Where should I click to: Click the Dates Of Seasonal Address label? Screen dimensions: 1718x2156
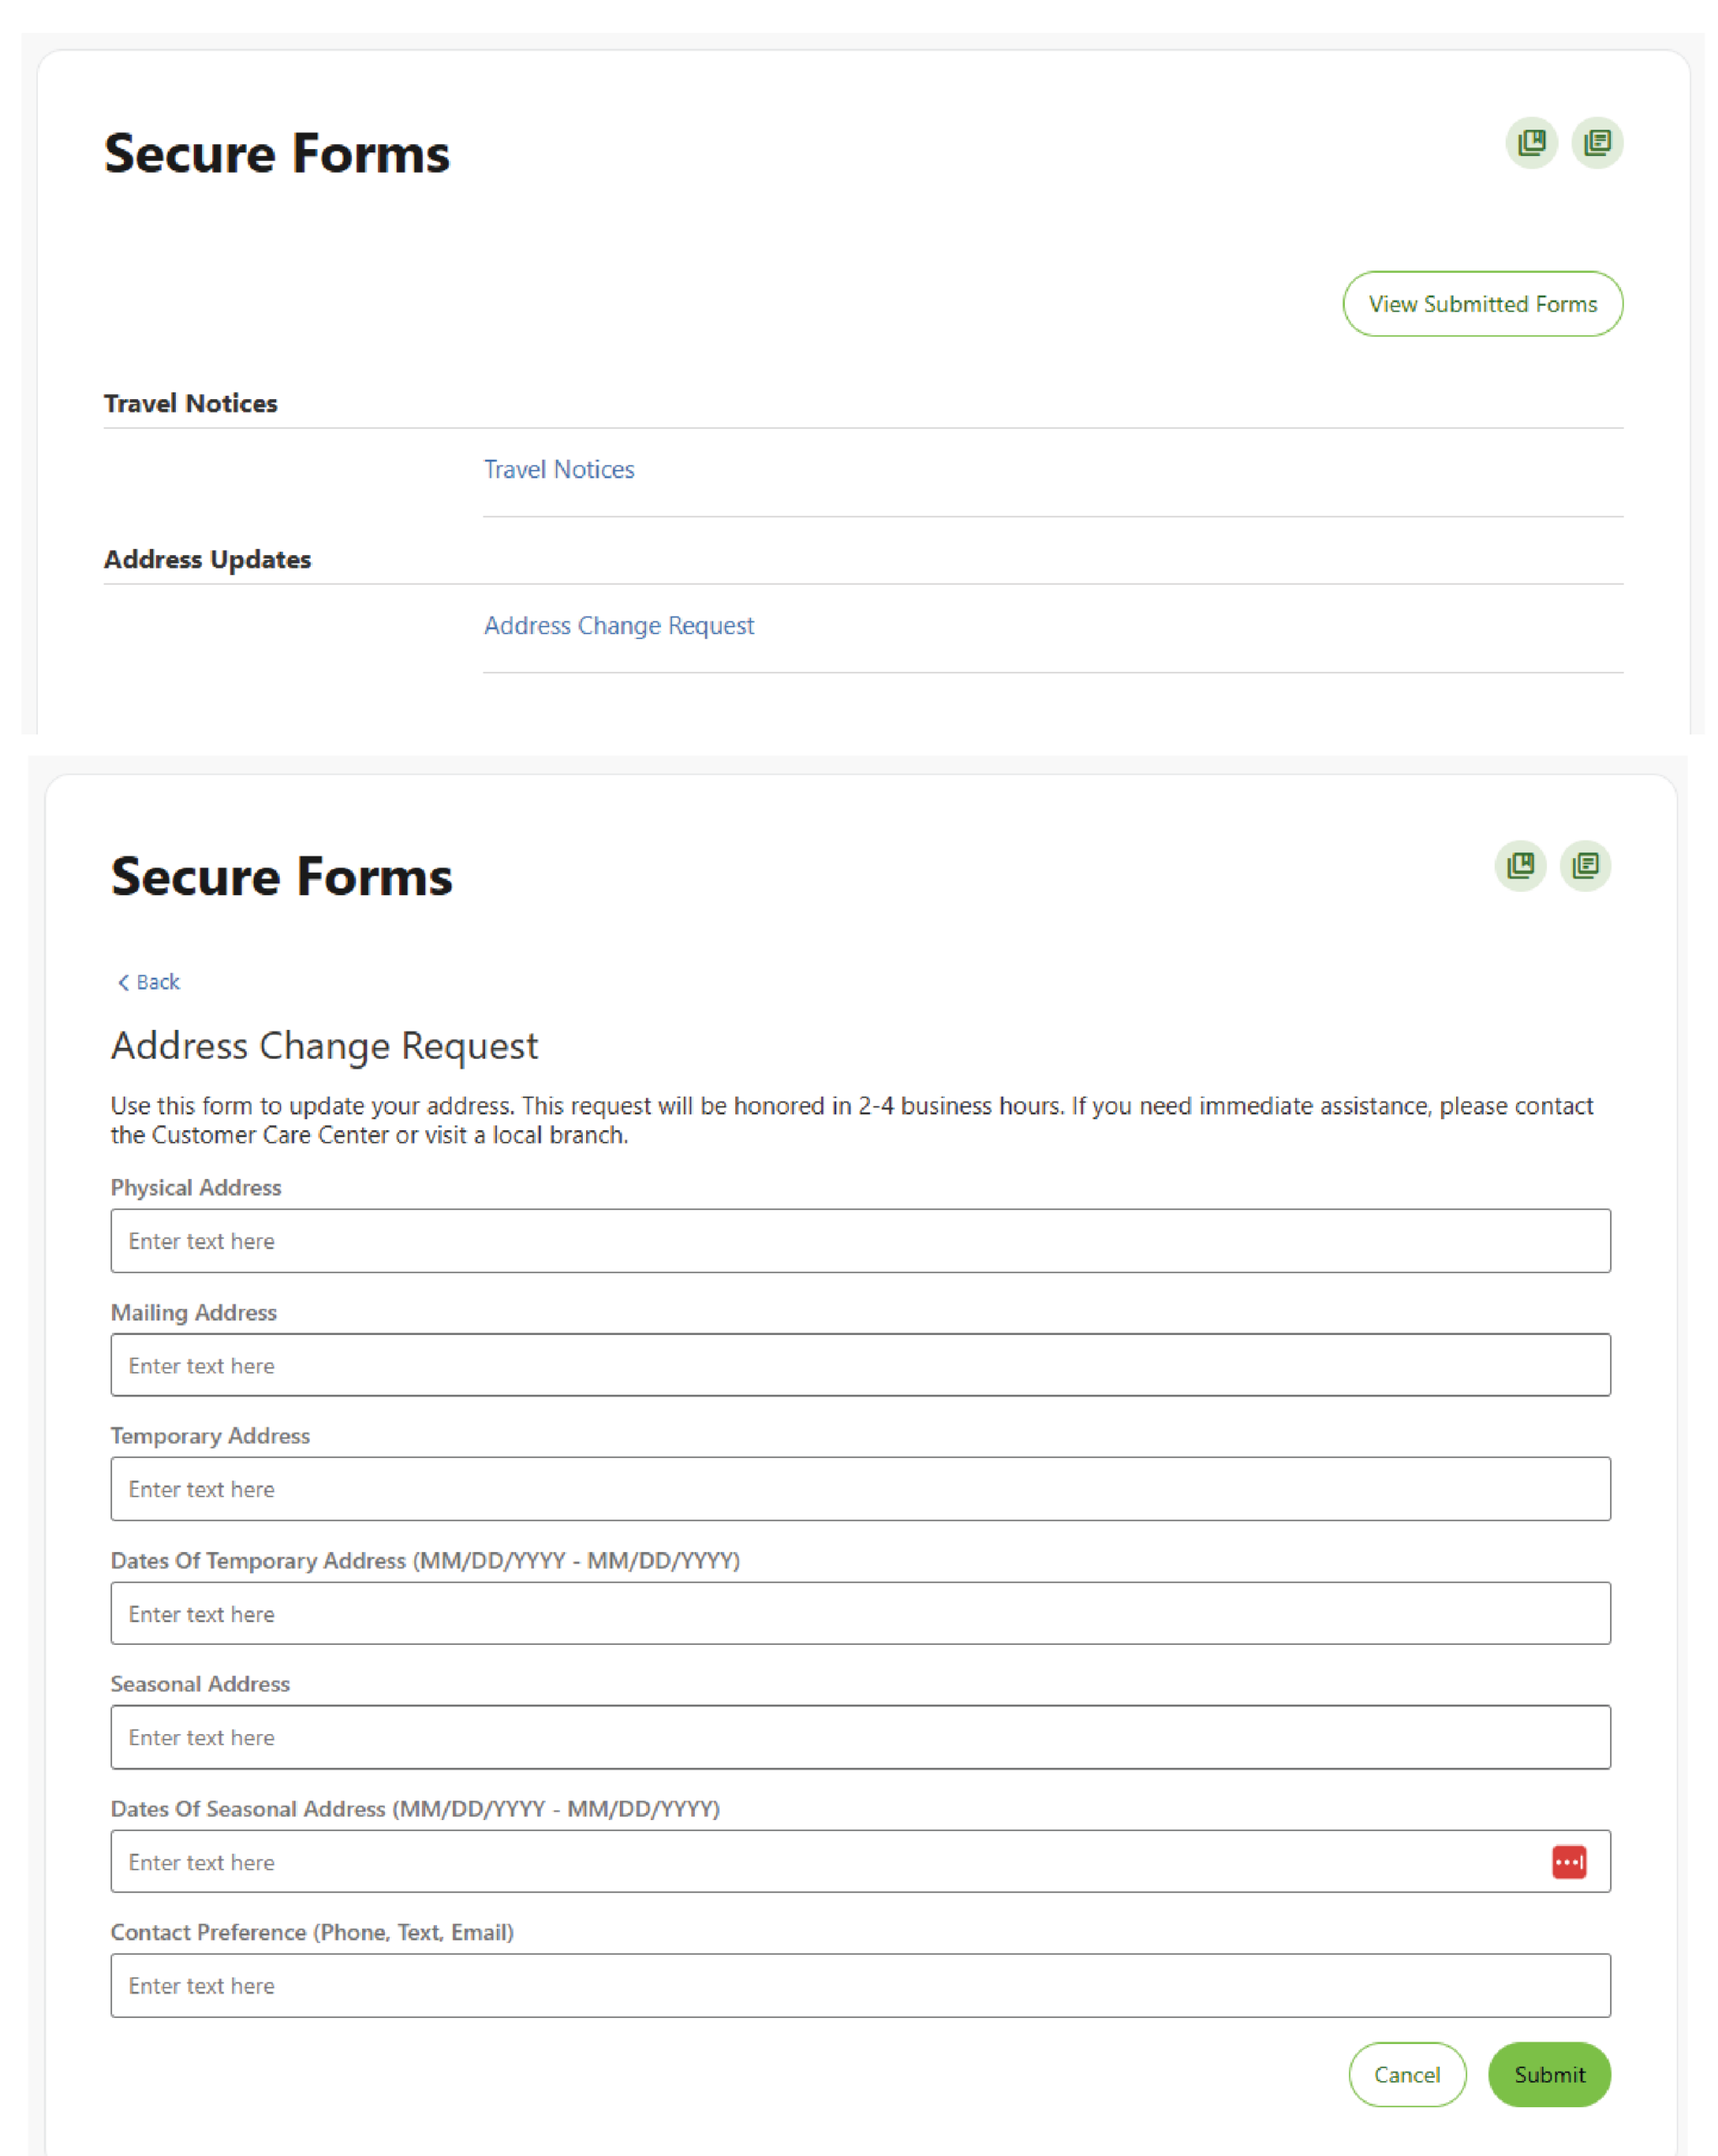415,1808
